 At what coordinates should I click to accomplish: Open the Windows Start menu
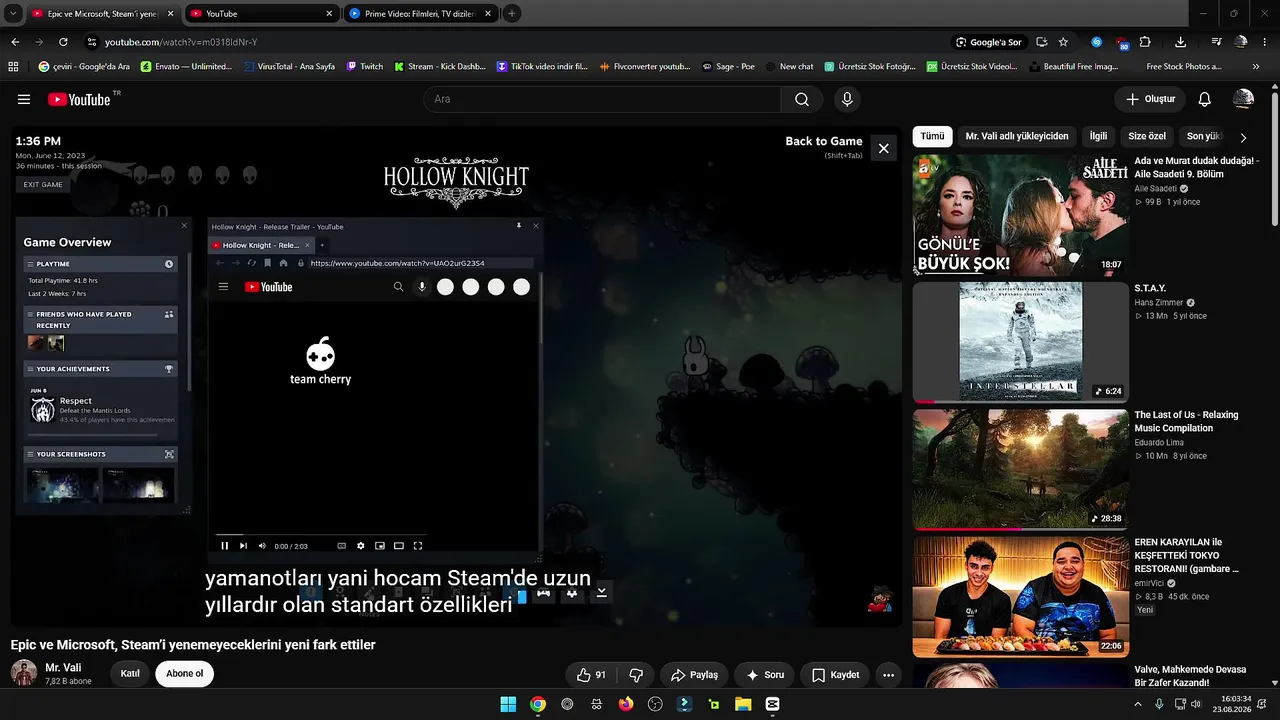pos(508,704)
